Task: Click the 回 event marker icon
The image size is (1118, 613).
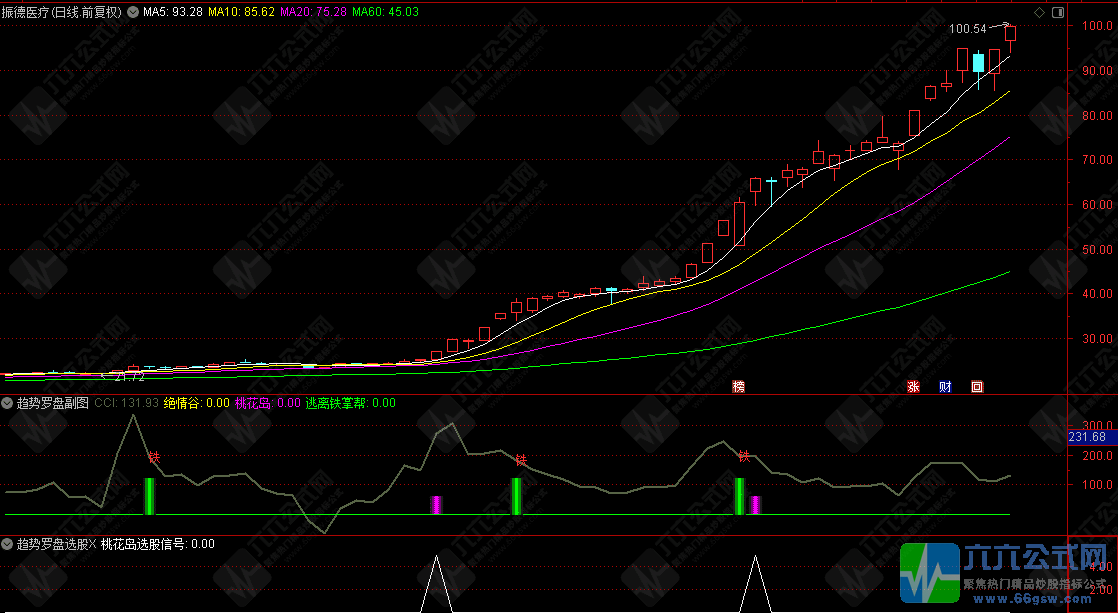Action: [977, 386]
